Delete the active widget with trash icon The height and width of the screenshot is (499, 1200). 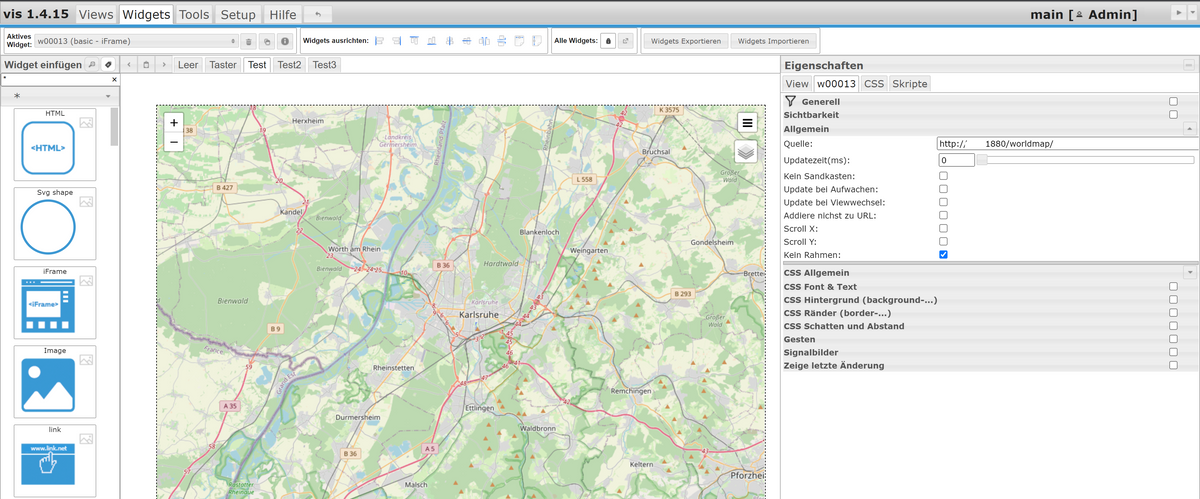point(248,42)
